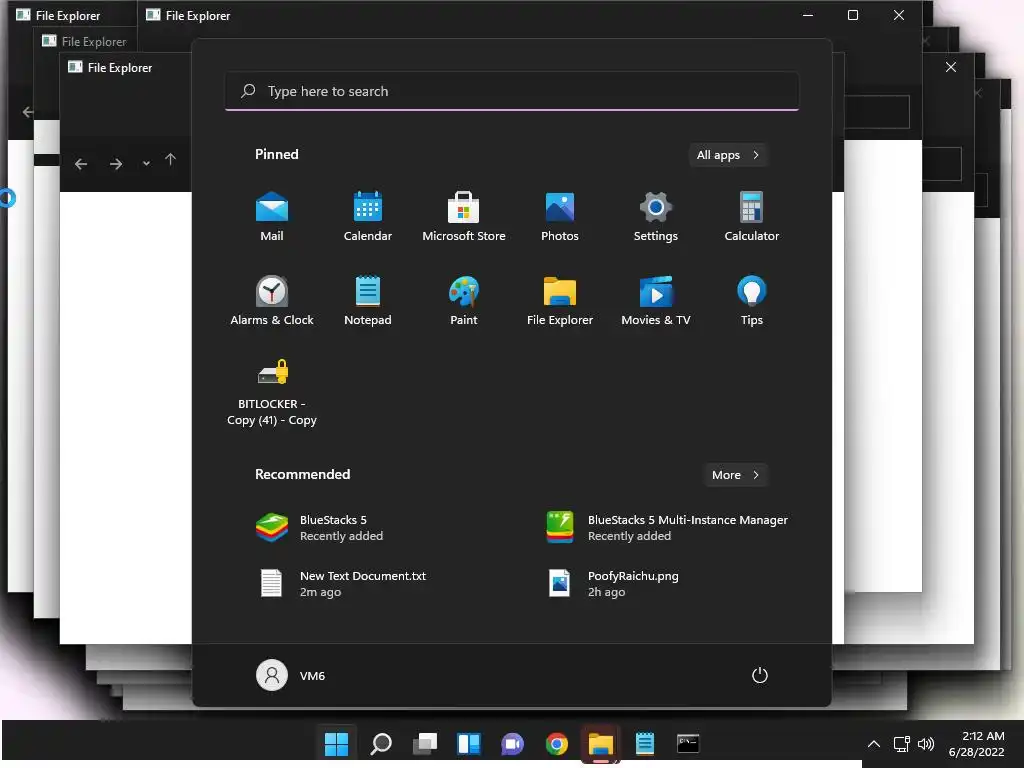
Task: Launch Notepad from pinned apps
Action: (x=368, y=301)
